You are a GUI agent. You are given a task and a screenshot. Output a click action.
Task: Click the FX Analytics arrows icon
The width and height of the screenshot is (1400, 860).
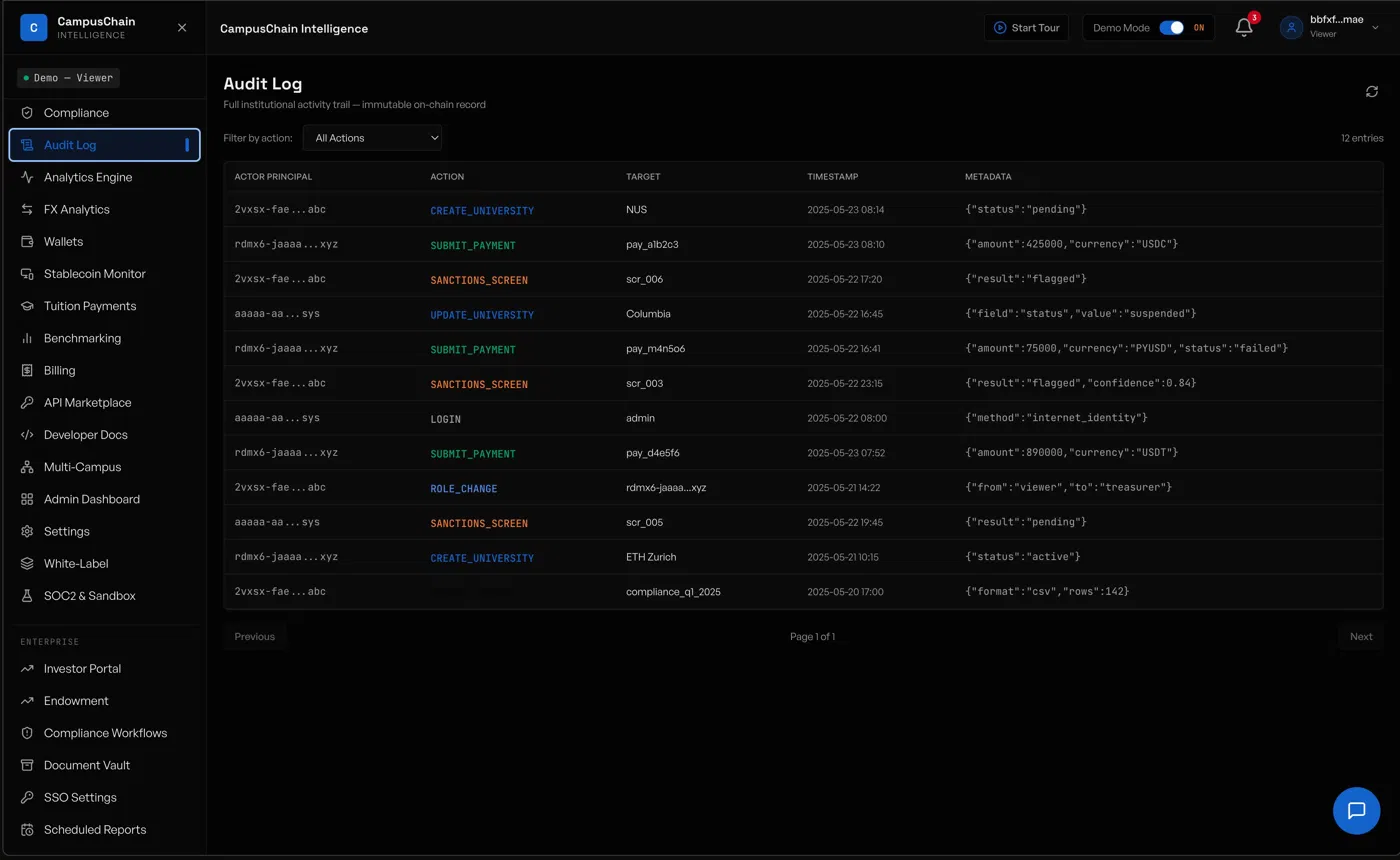click(x=27, y=209)
